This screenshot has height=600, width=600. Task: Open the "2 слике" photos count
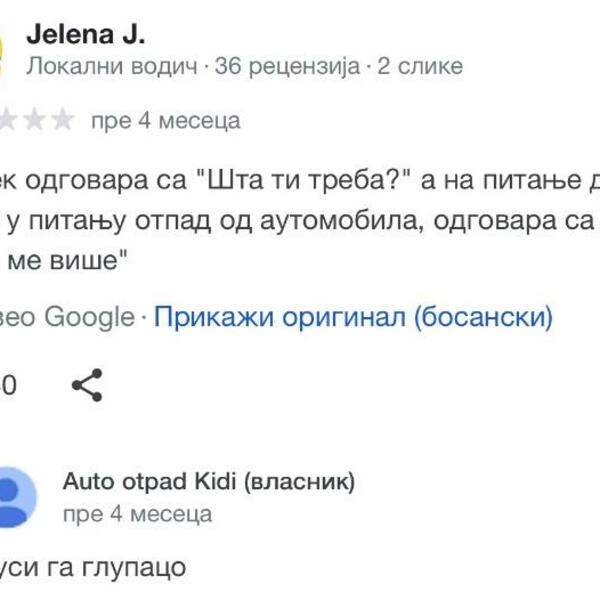pyautogui.click(x=420, y=67)
